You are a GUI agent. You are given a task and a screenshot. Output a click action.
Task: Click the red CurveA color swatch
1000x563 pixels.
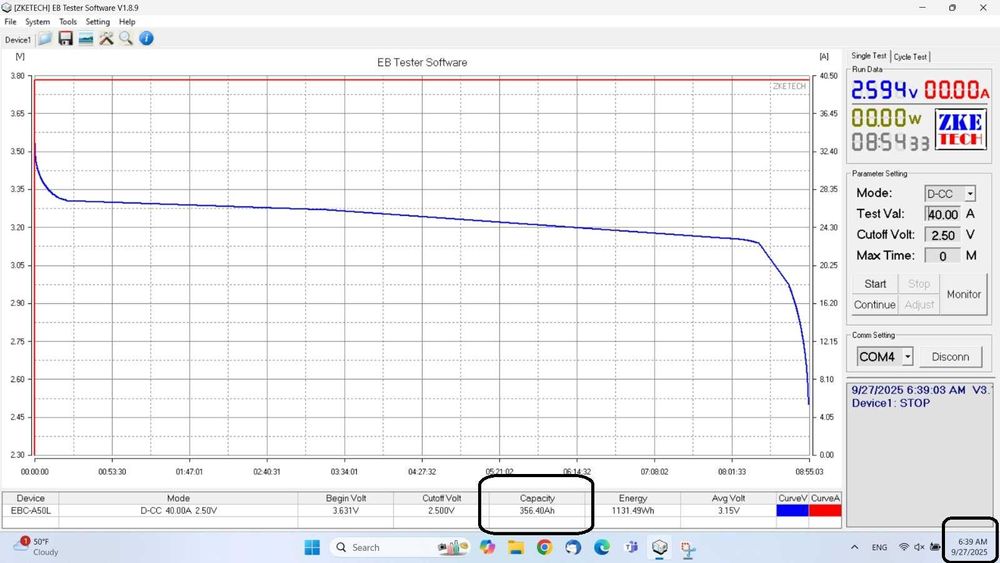click(825, 510)
